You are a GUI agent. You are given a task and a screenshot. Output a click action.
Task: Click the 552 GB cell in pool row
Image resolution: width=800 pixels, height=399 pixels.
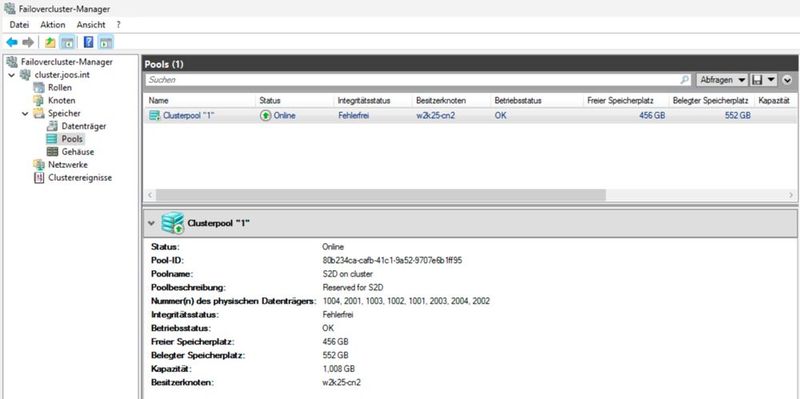(x=738, y=116)
